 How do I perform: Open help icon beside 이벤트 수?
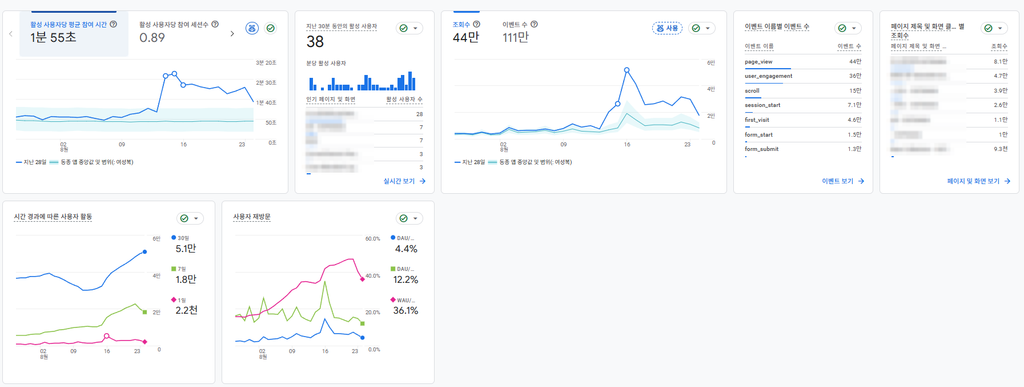534,24
